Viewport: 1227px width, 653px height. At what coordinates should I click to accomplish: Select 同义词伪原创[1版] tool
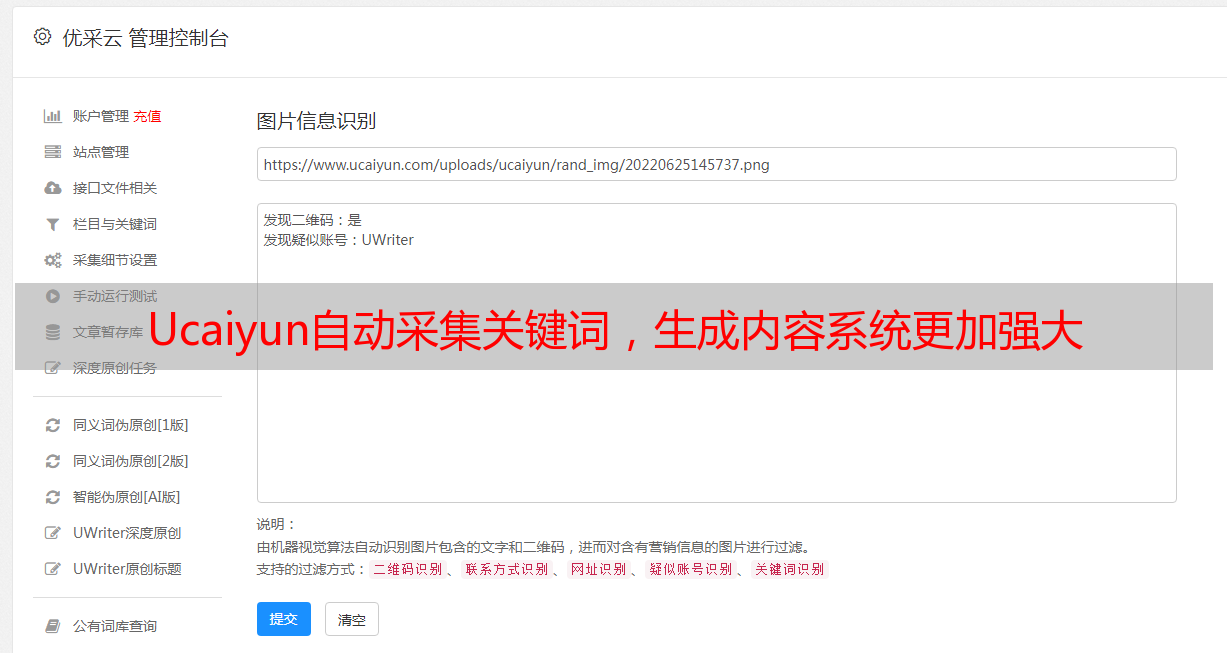click(130, 425)
